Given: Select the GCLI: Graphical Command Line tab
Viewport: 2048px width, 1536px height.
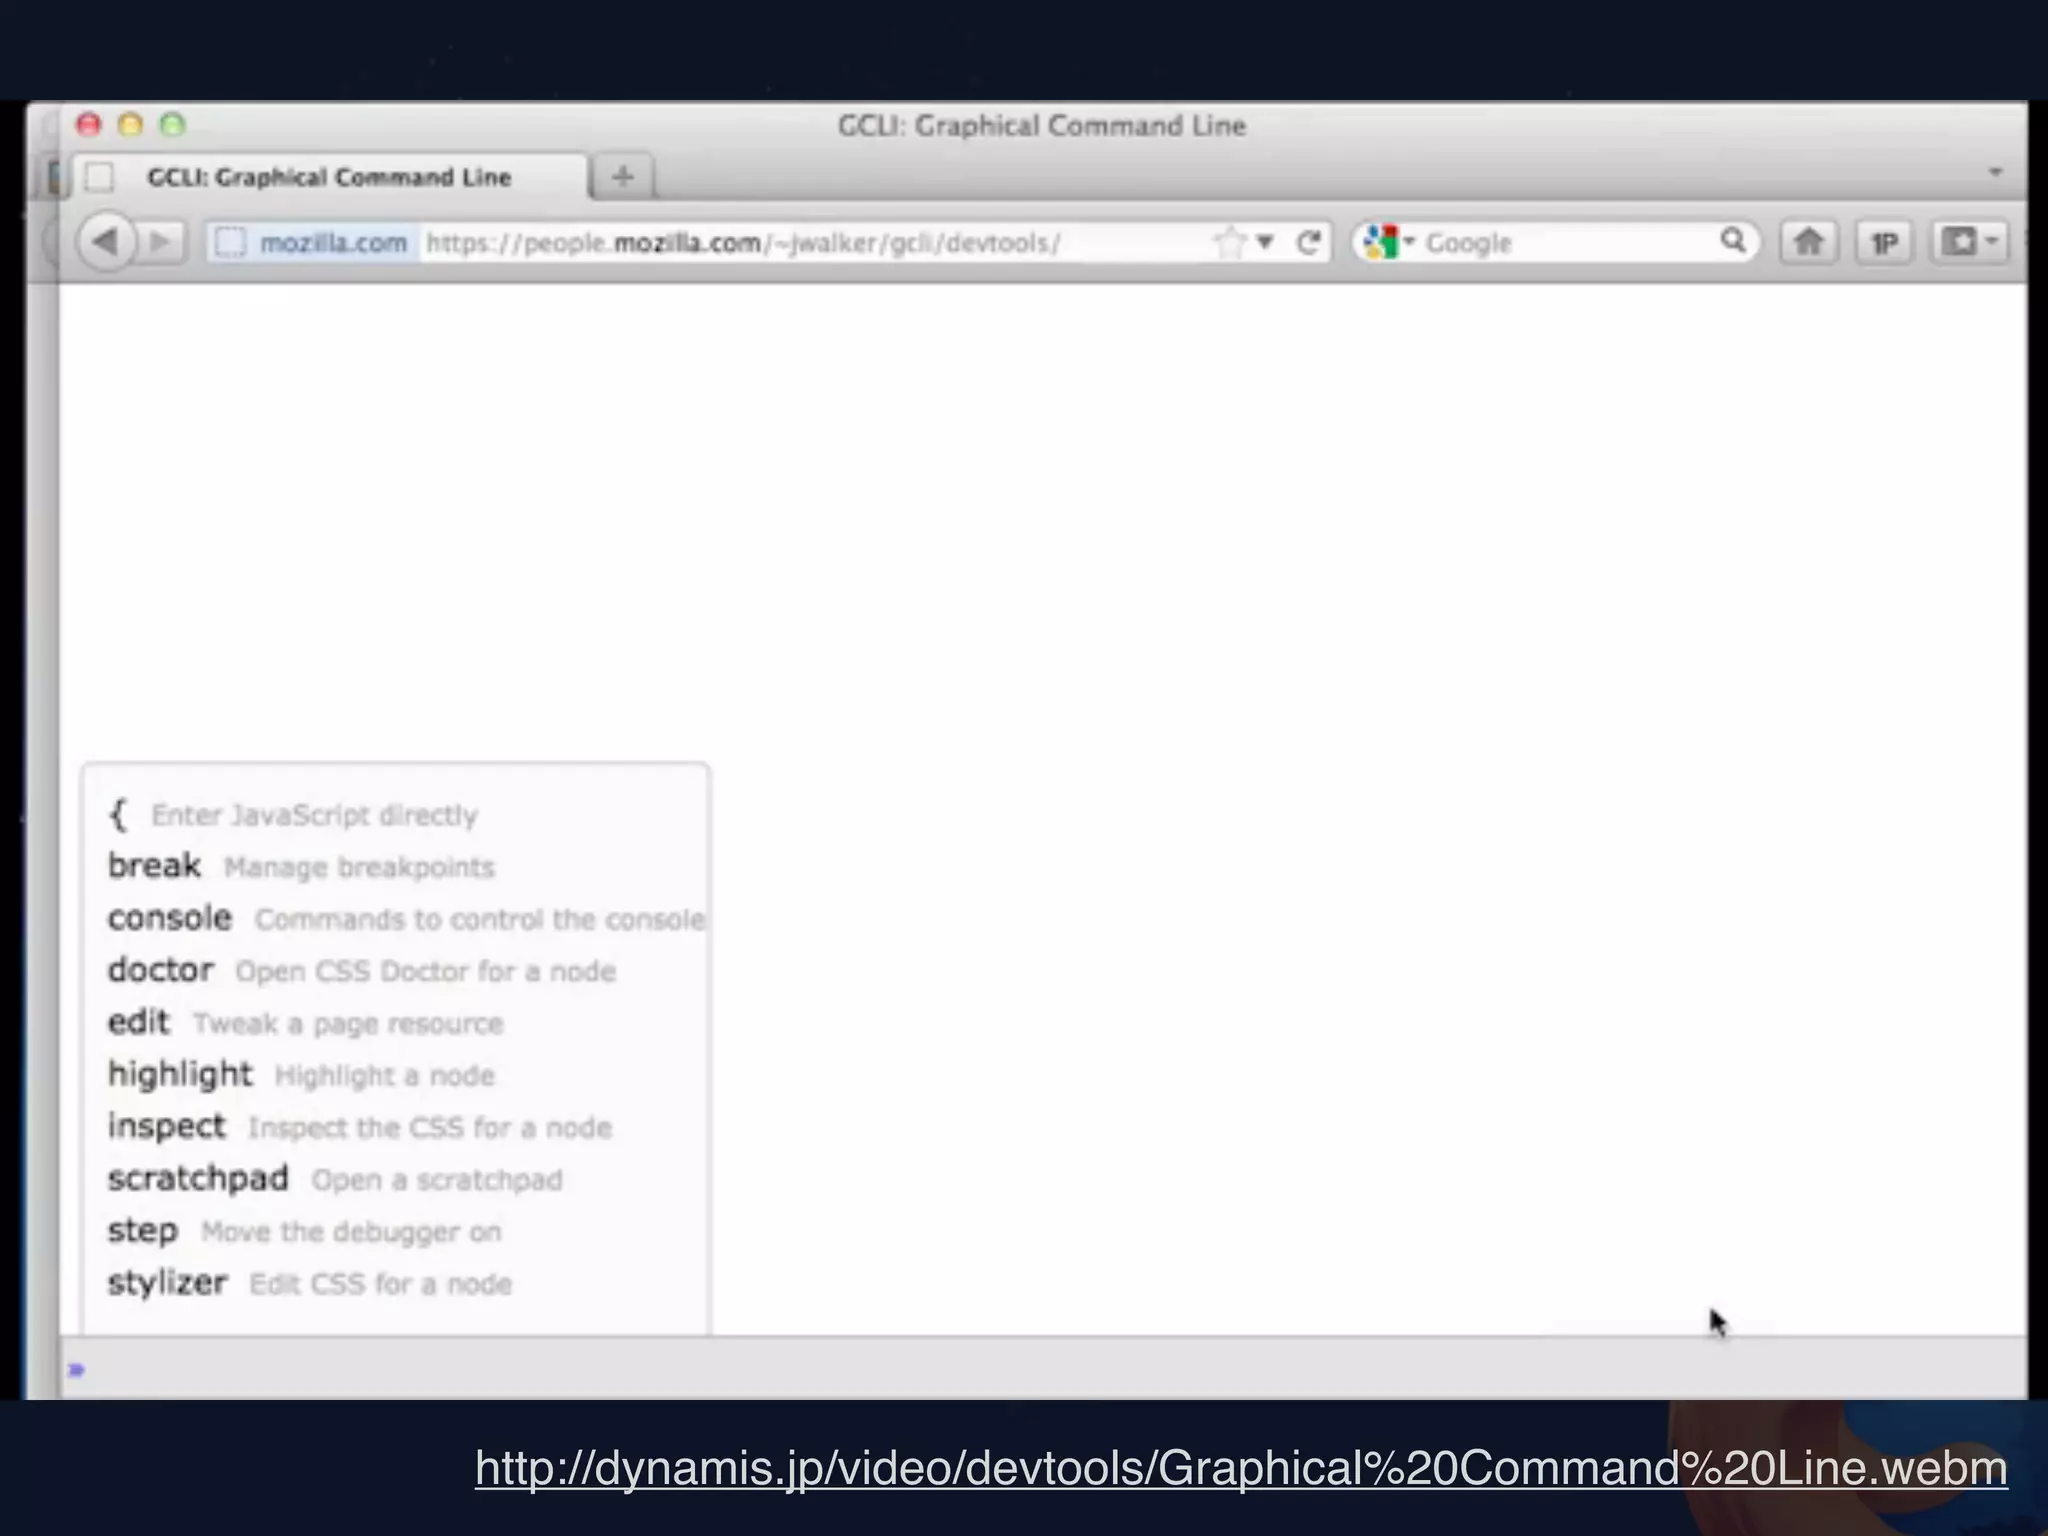Looking at the screenshot, I should click(330, 177).
